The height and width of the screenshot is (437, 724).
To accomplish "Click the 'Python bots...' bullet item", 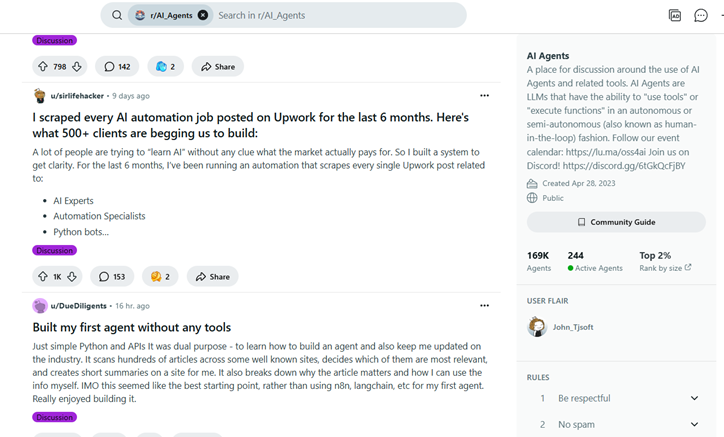I will (x=81, y=232).
